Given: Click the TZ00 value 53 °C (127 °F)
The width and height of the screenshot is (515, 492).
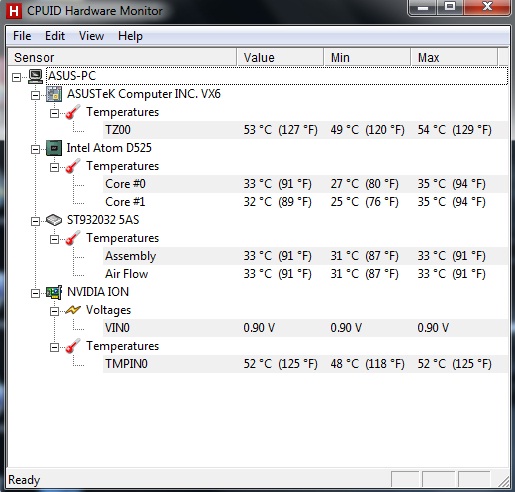Looking at the screenshot, I should pos(280,130).
